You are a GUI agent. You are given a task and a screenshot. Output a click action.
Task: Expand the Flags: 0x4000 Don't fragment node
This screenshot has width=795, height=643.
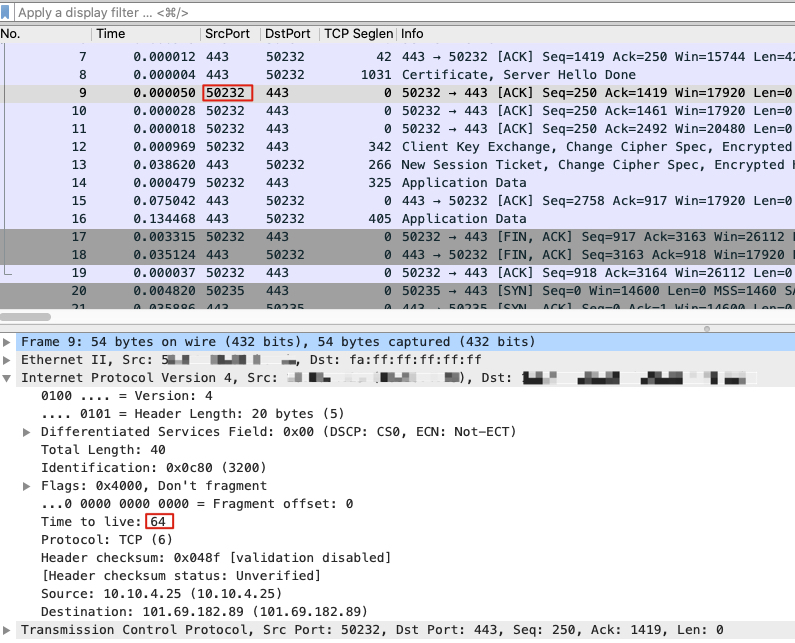coord(27,486)
